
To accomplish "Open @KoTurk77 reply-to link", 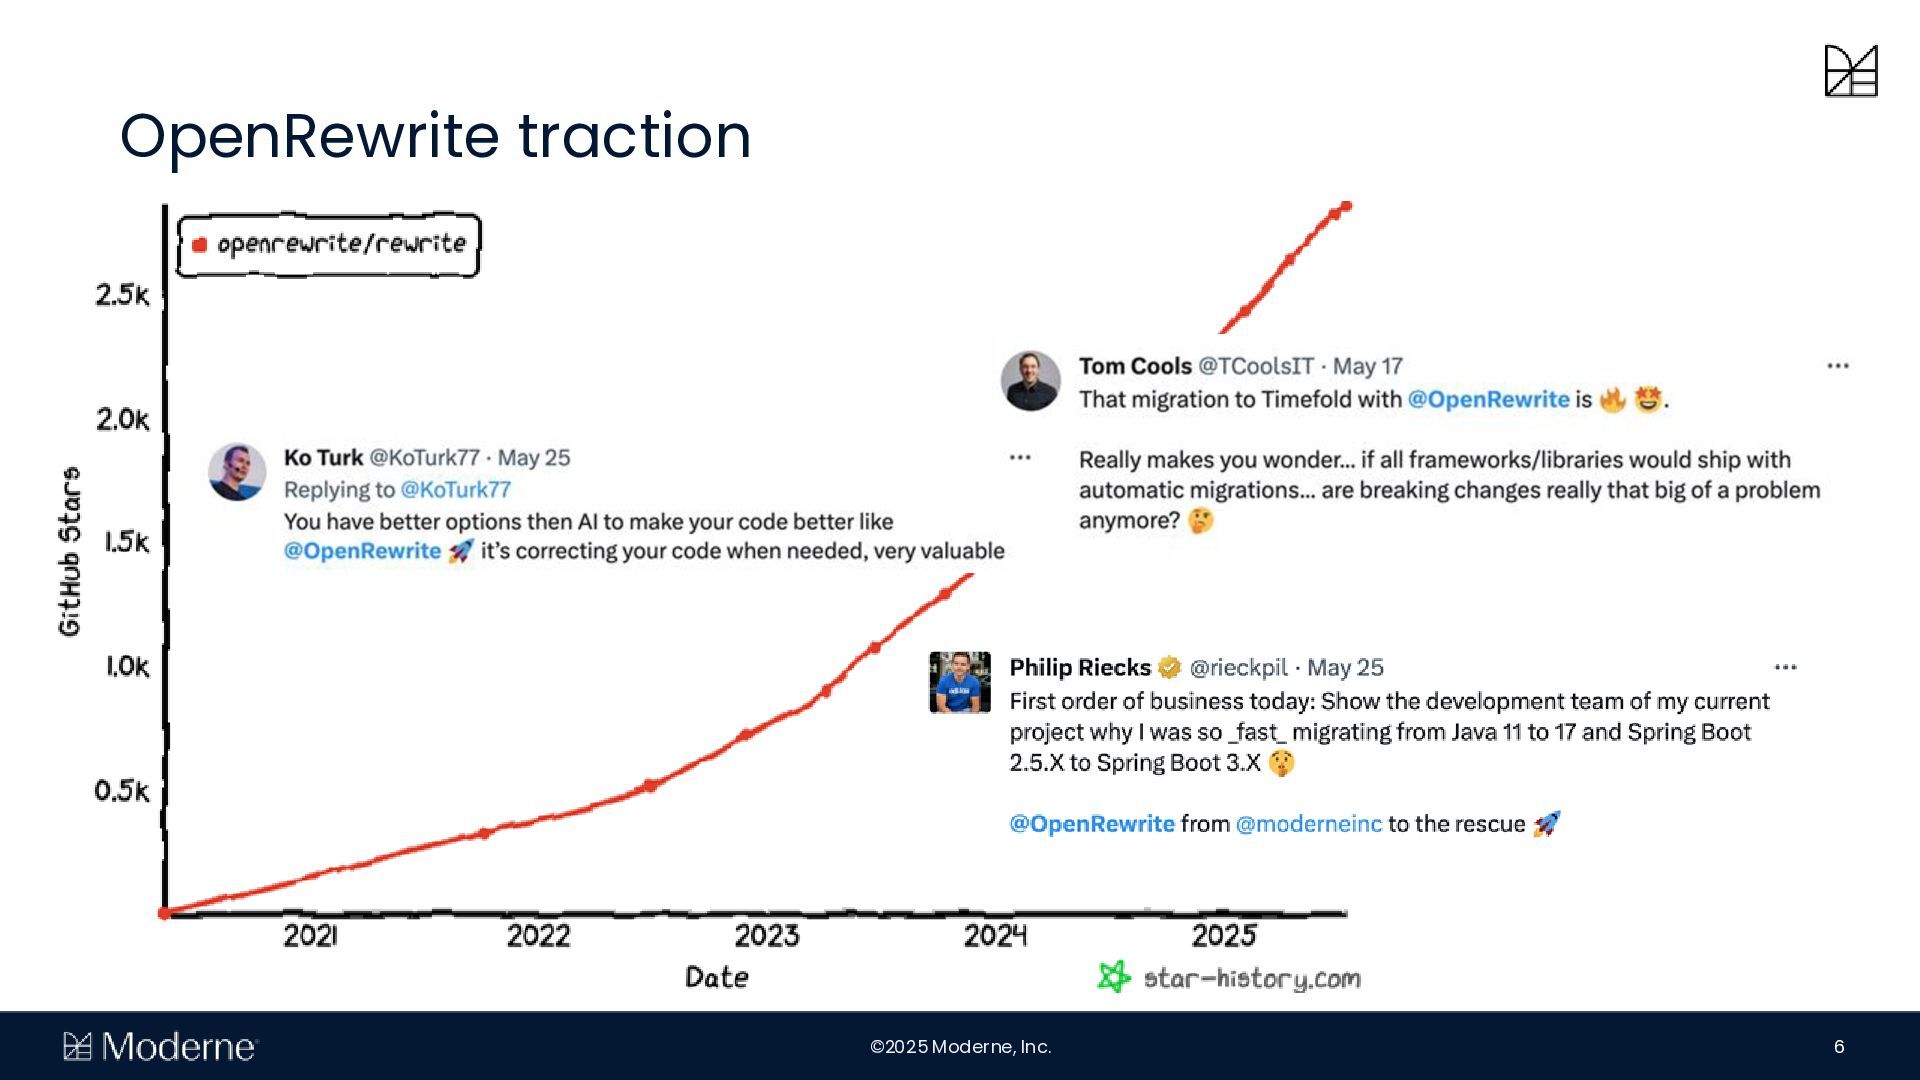I will point(455,490).
